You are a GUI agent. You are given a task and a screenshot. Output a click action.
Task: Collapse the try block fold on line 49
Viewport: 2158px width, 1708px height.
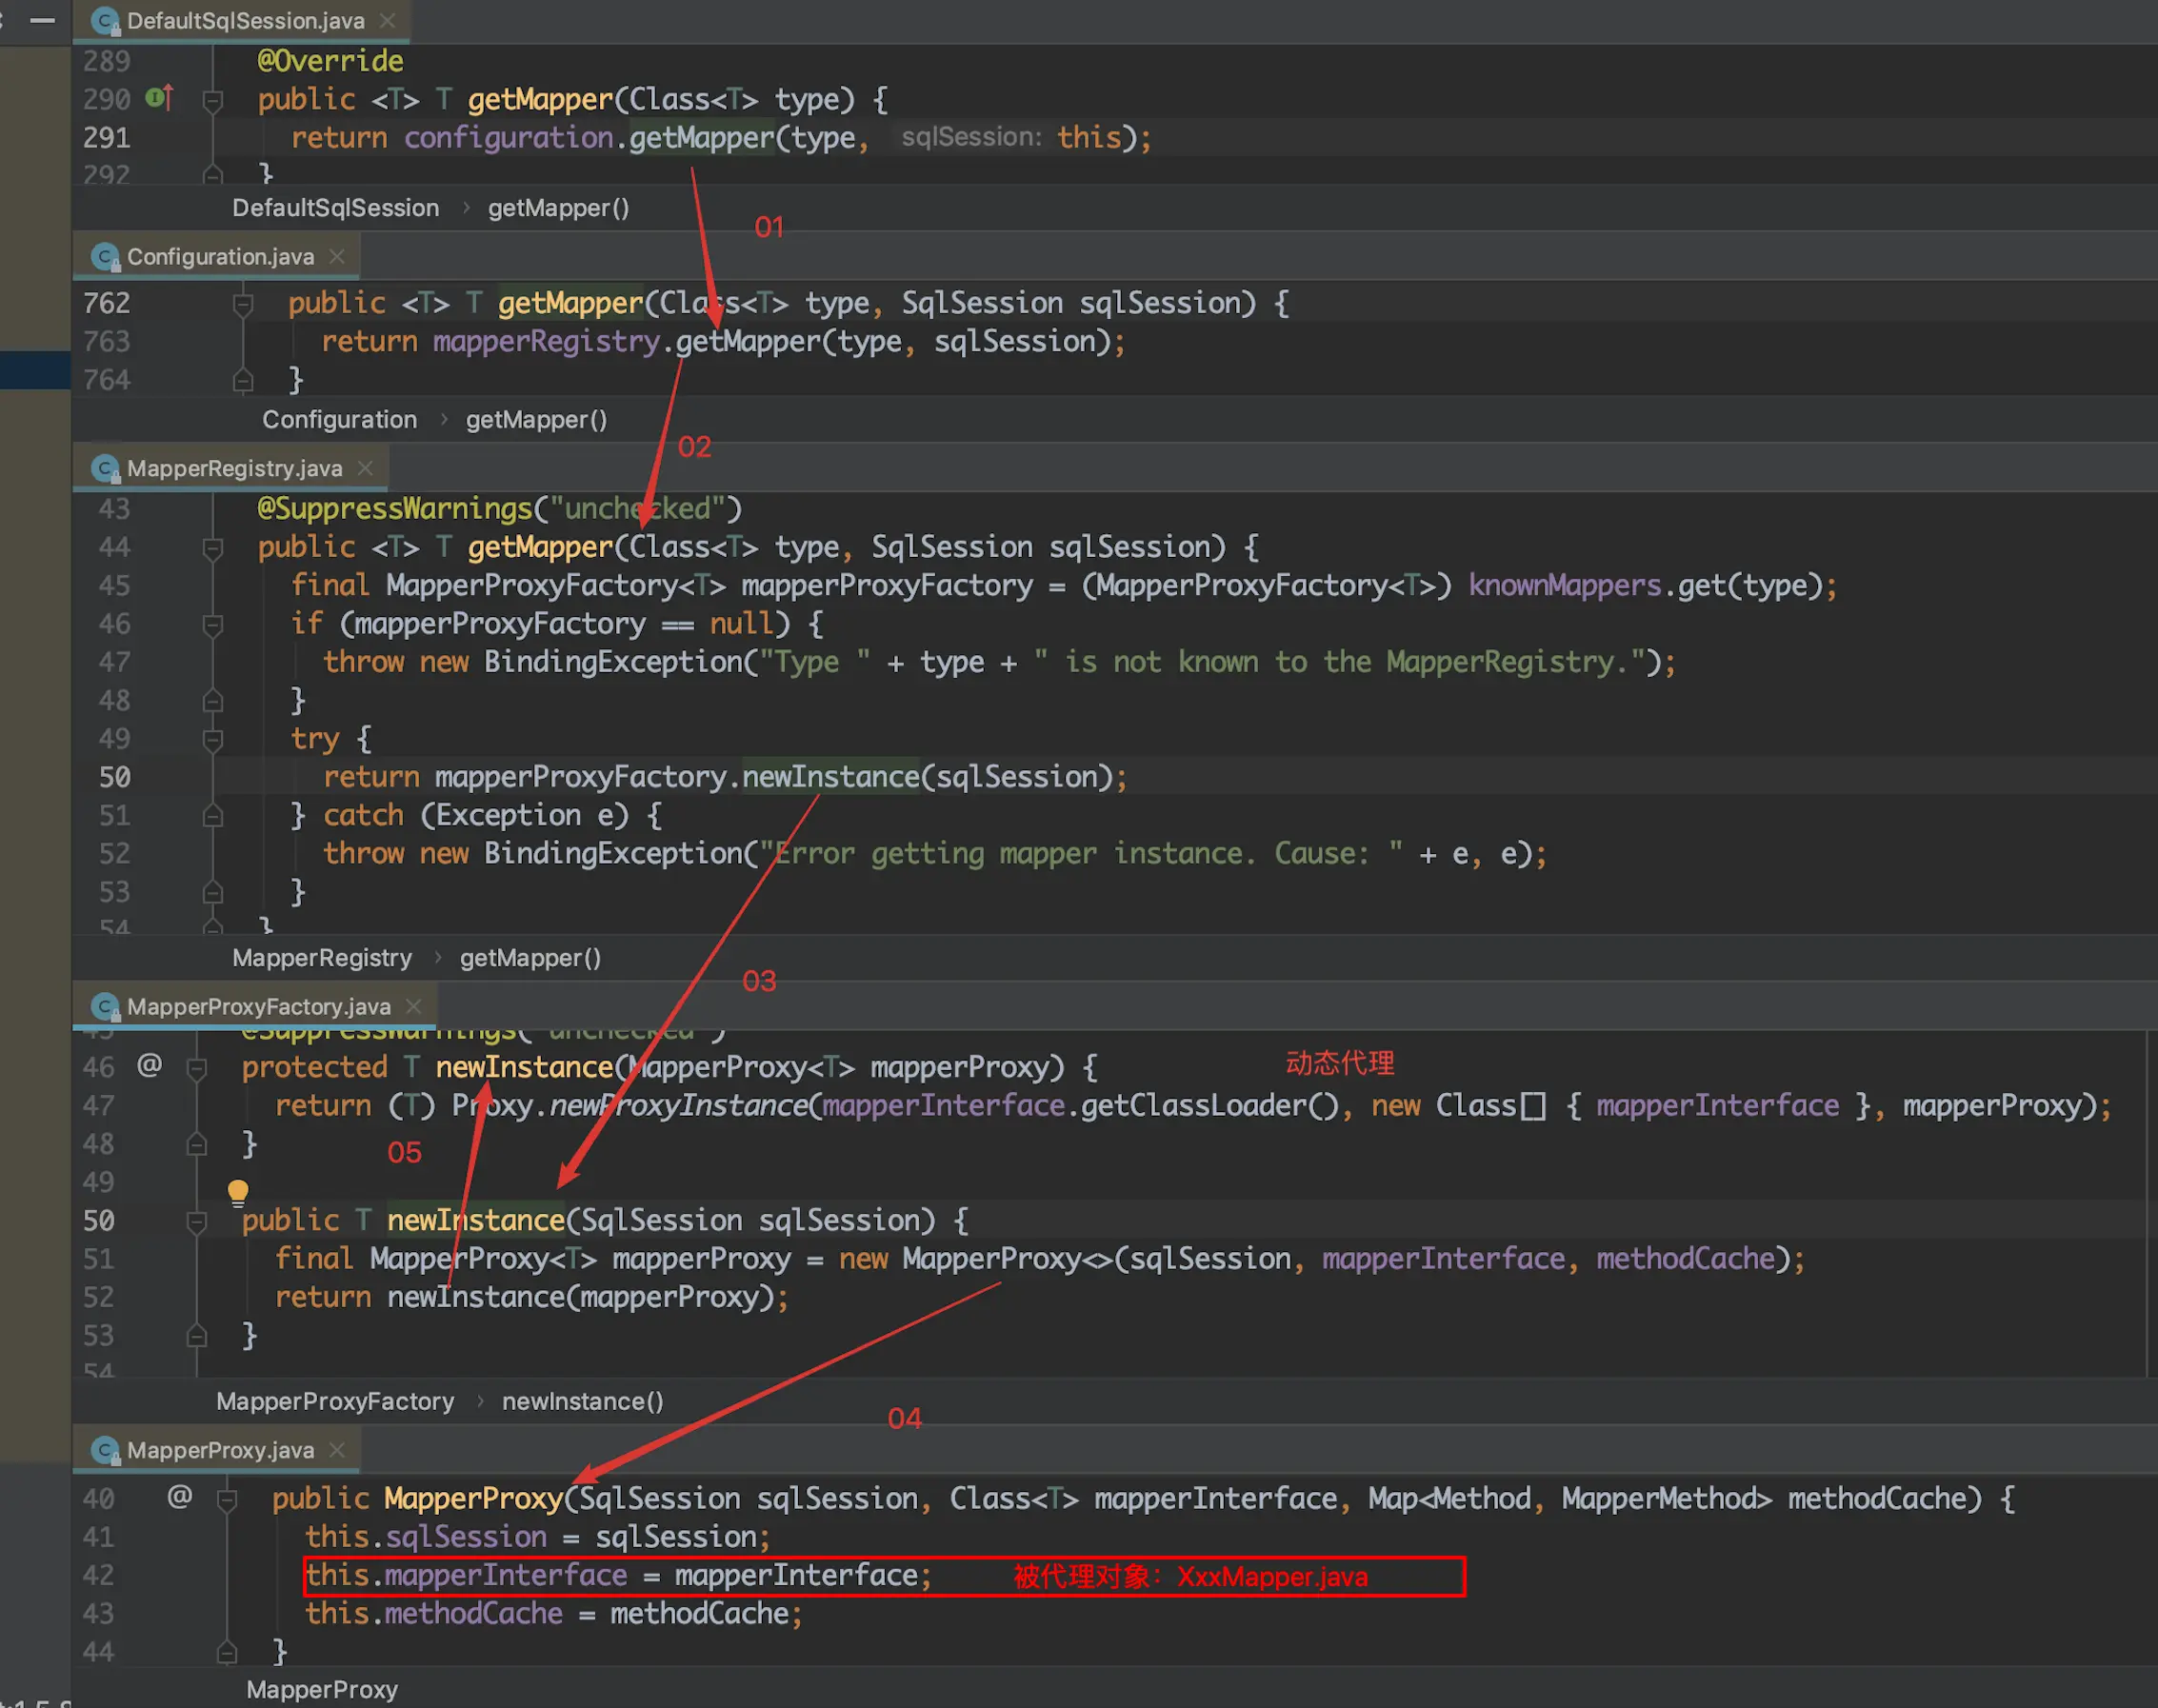[x=212, y=740]
